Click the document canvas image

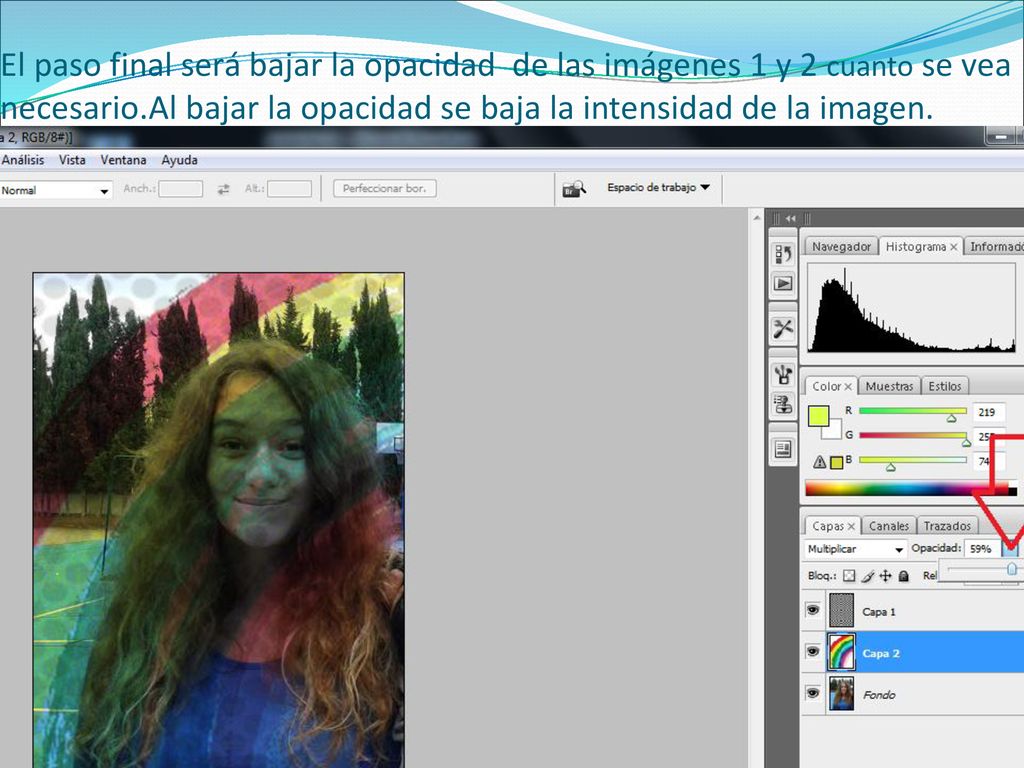[218, 520]
